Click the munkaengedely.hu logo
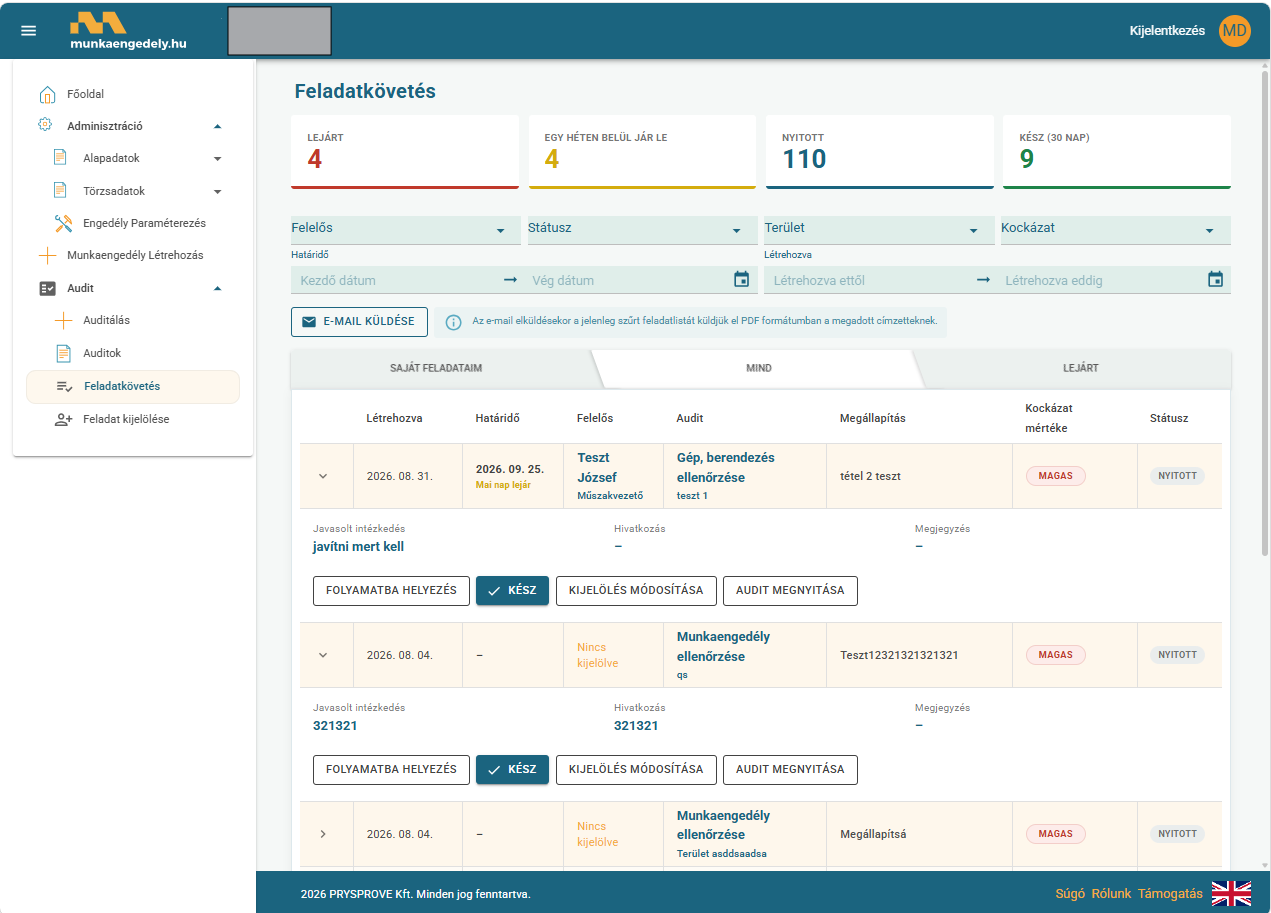The height and width of the screenshot is (913, 1271). (128, 31)
